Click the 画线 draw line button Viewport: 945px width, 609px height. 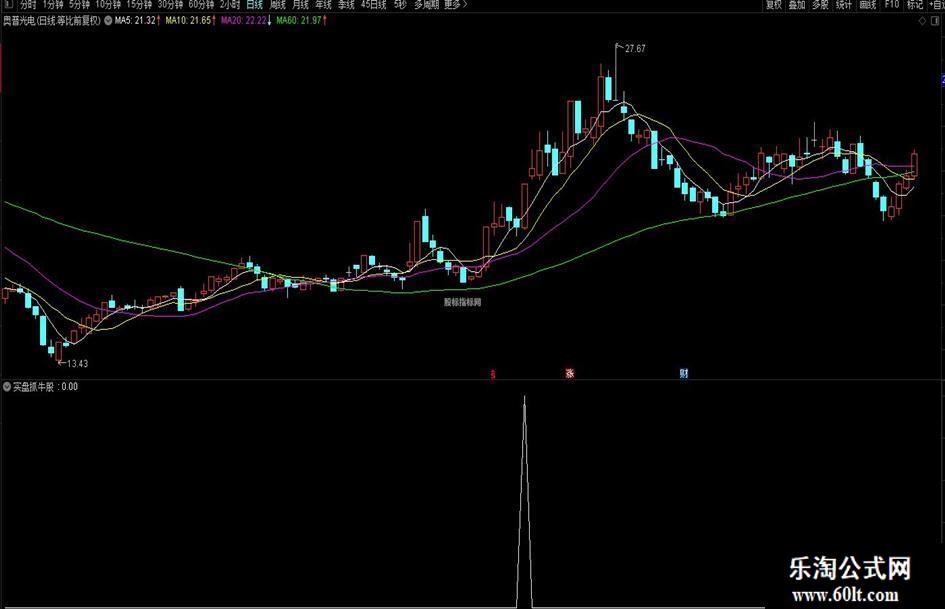pyautogui.click(x=867, y=5)
